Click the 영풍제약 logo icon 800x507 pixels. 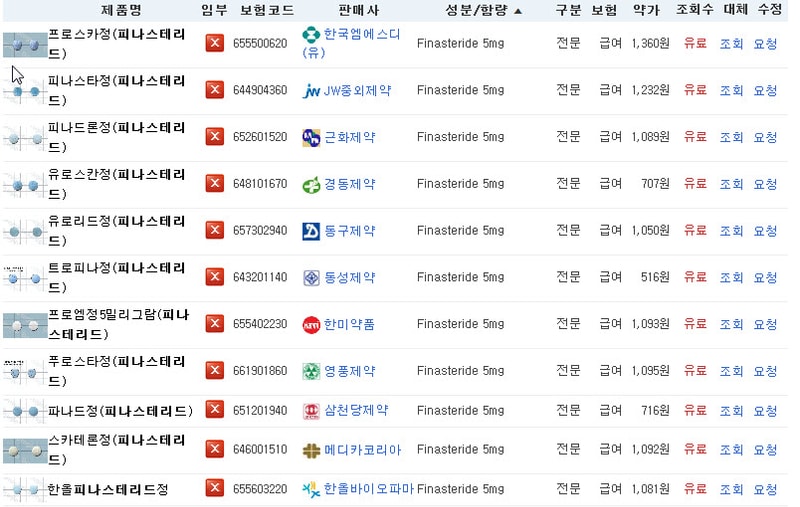coord(311,371)
